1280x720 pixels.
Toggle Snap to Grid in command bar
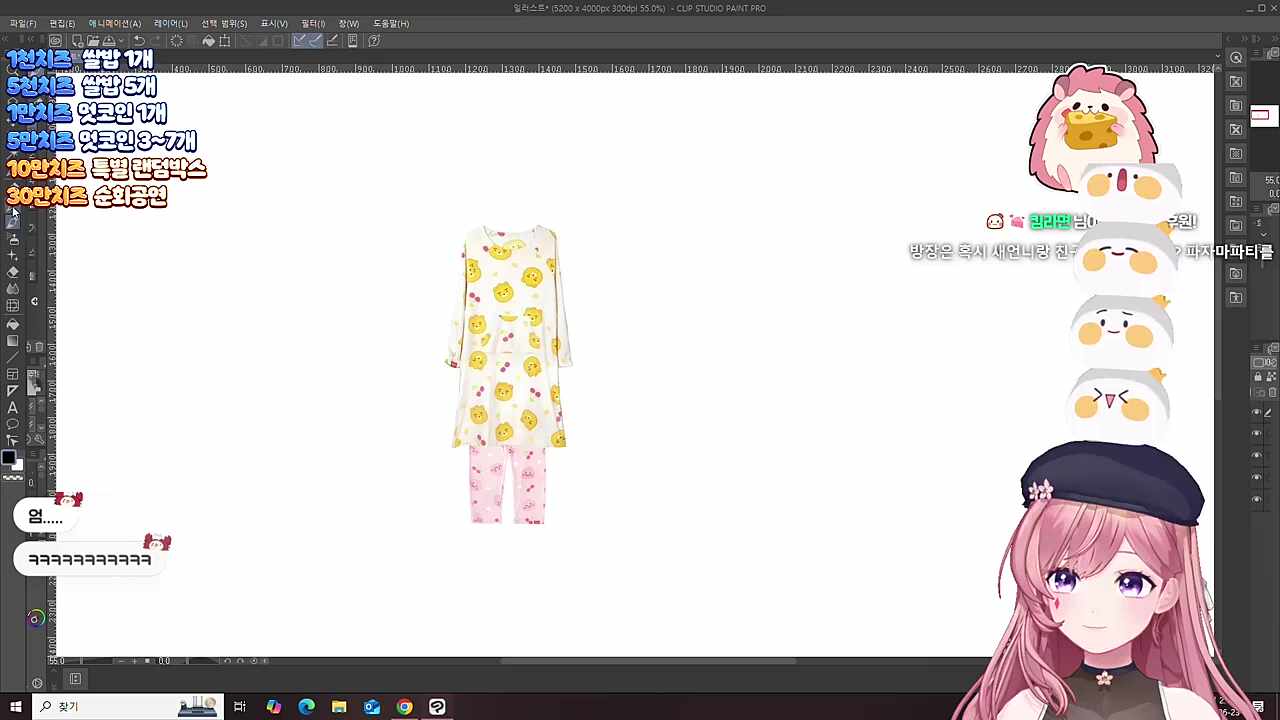pyautogui.click(x=333, y=41)
